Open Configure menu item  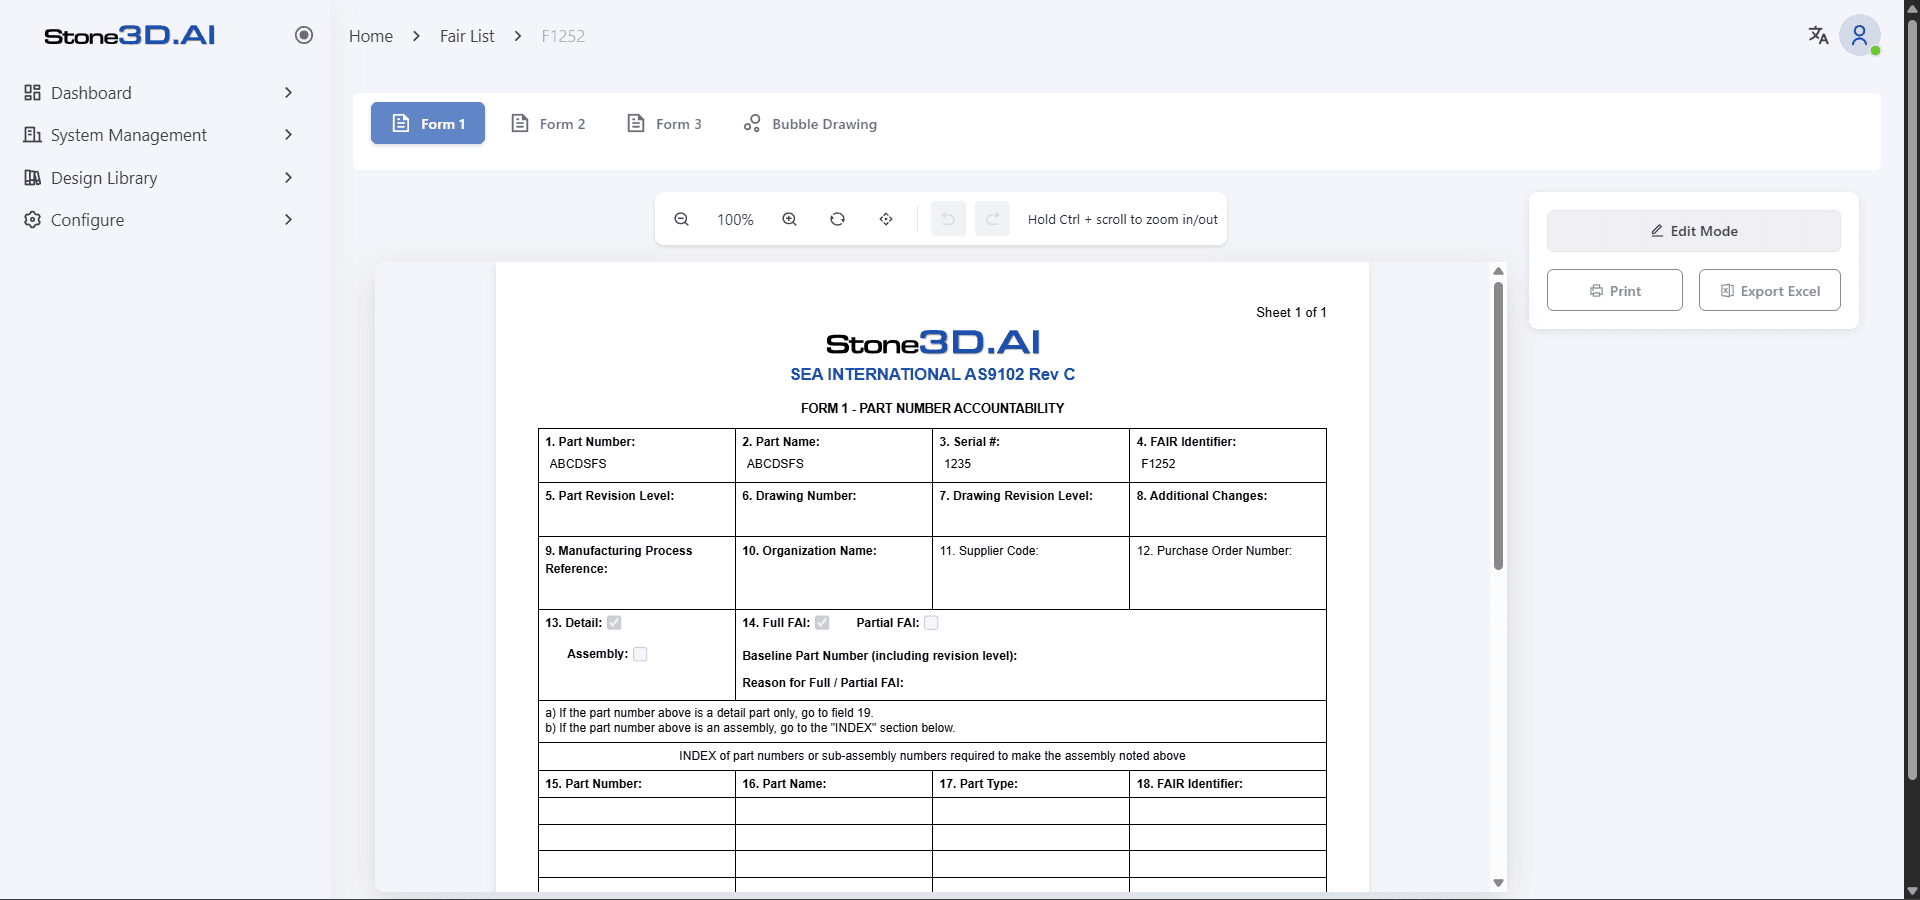pyautogui.click(x=160, y=220)
